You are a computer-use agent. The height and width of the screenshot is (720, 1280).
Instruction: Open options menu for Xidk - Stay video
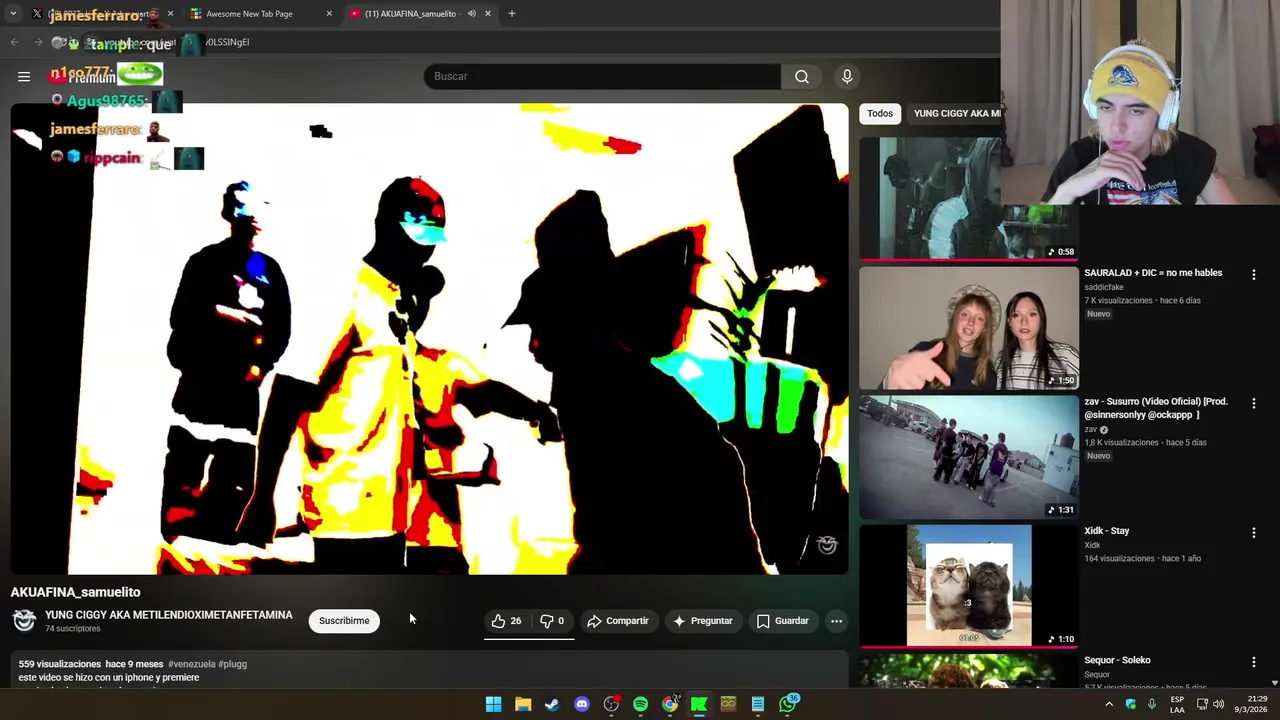coord(1253,533)
